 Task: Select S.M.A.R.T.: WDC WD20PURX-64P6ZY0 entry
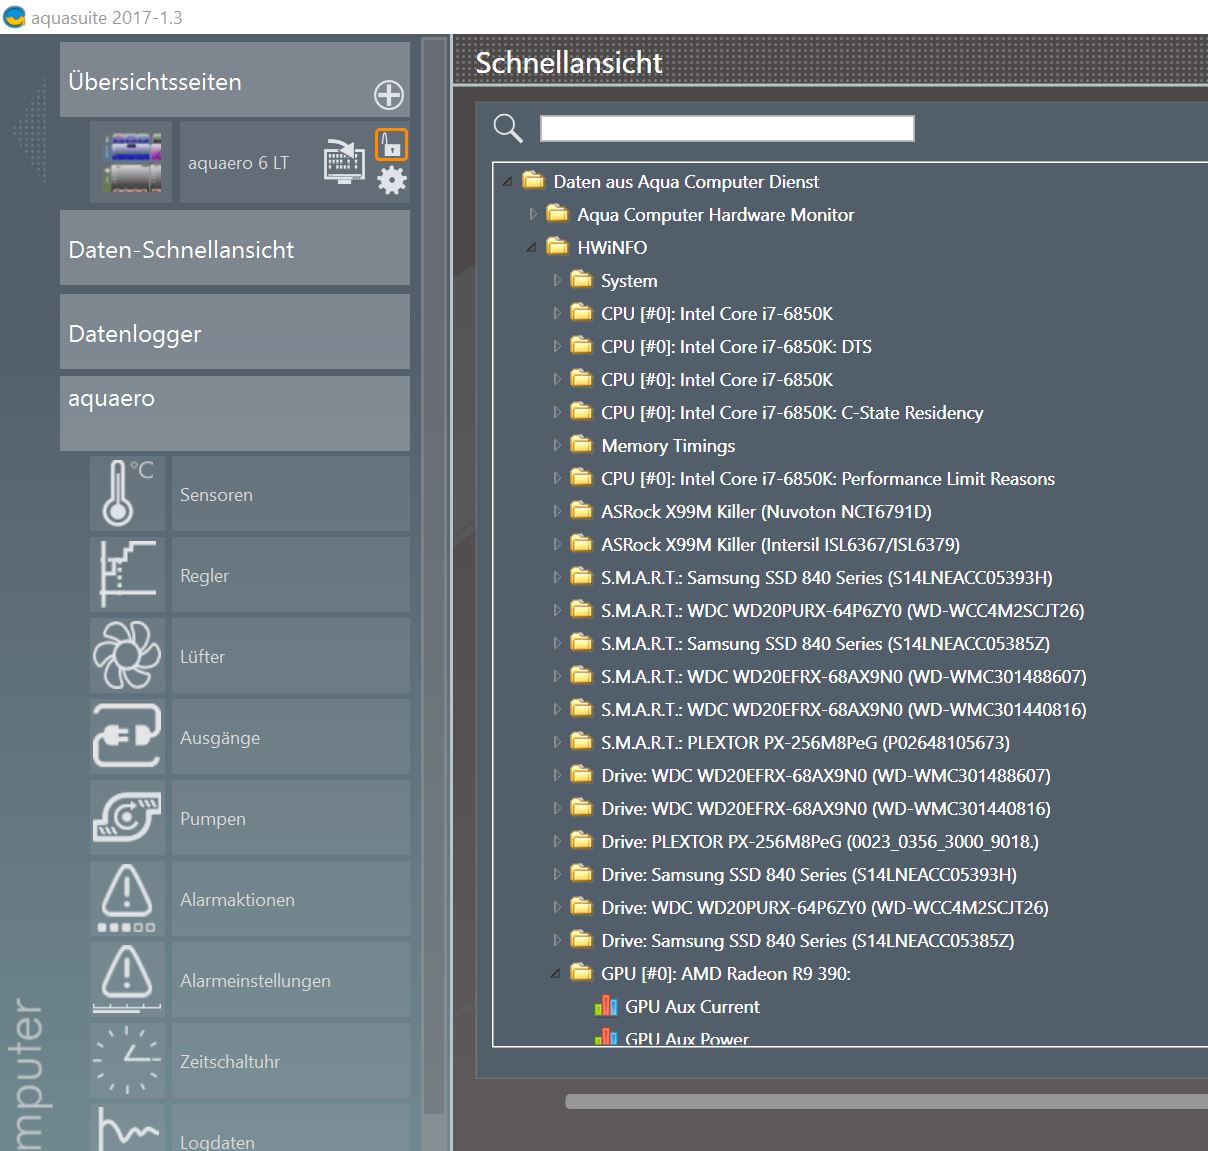tap(842, 610)
